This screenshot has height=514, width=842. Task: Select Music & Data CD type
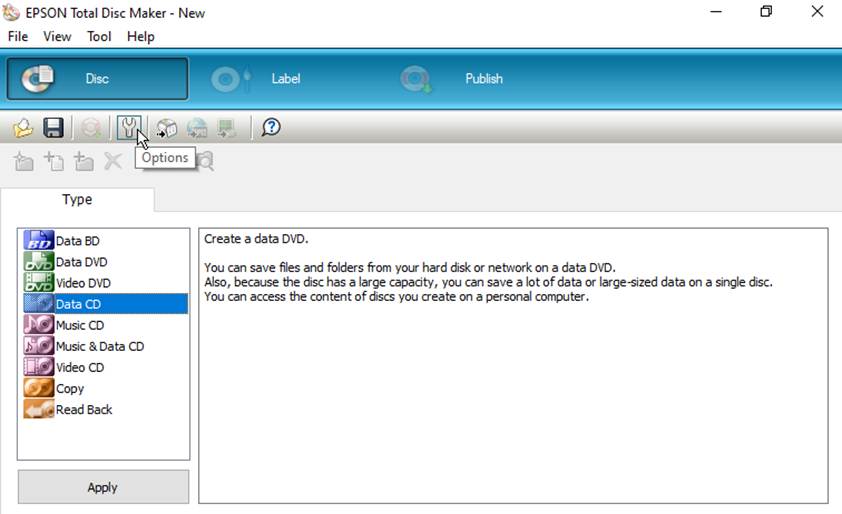tap(84, 346)
